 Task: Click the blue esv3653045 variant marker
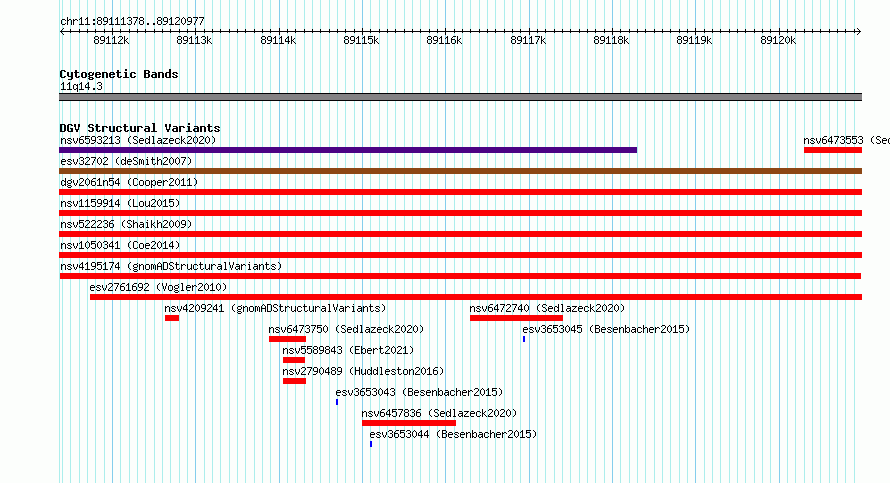coord(524,339)
